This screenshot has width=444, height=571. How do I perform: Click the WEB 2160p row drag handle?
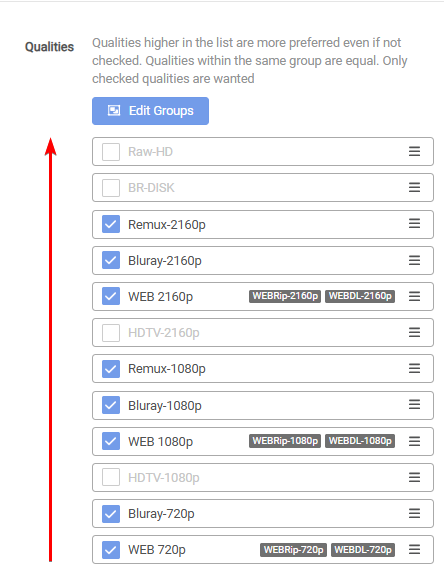(x=414, y=296)
